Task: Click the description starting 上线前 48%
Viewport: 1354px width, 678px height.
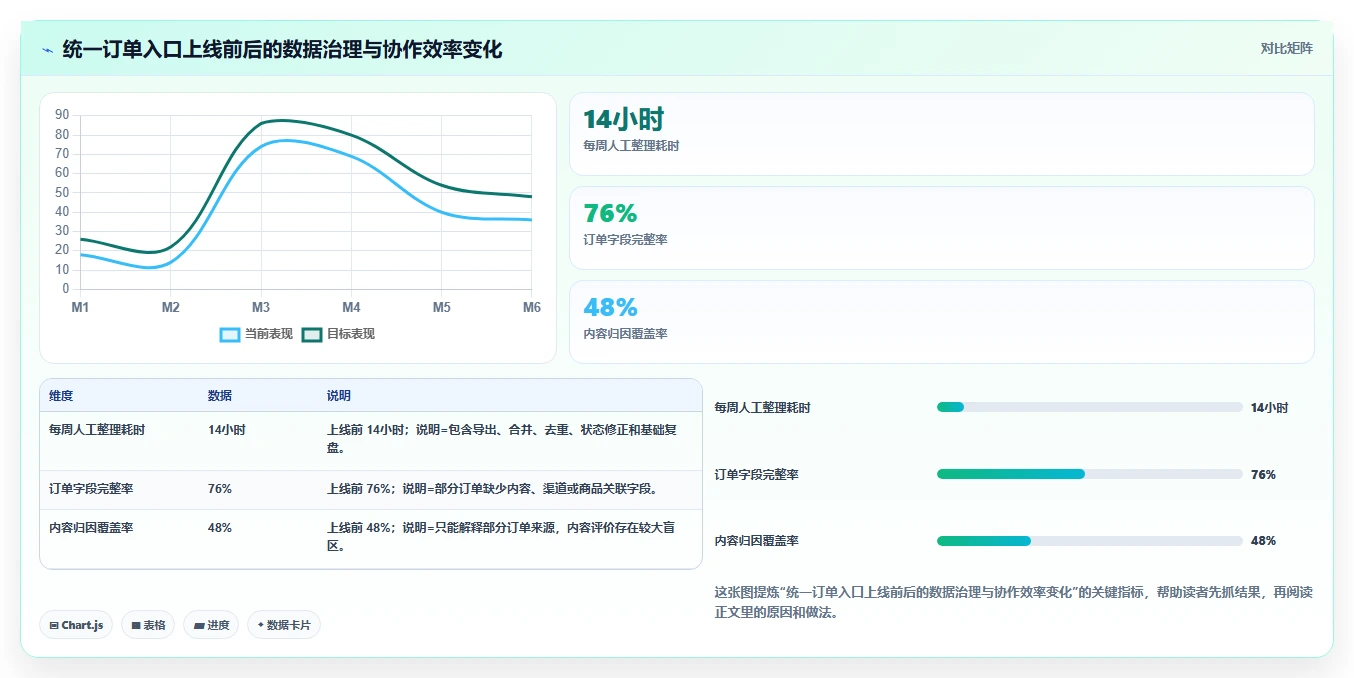Action: 502,537
